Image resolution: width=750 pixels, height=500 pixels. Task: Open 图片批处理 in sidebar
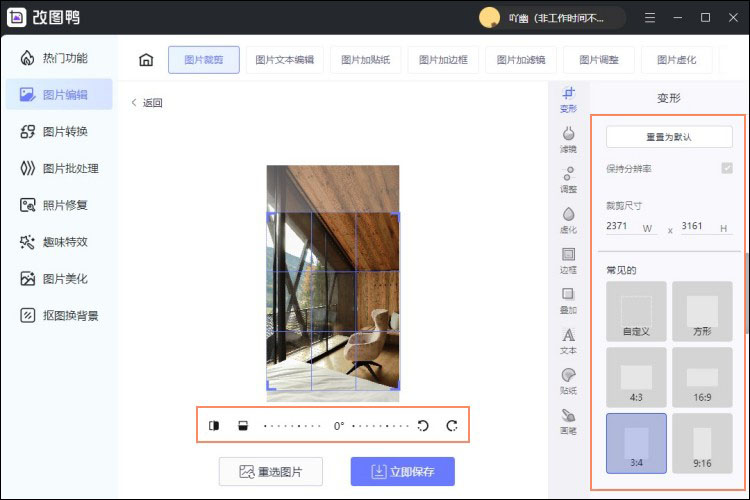[x=59, y=168]
